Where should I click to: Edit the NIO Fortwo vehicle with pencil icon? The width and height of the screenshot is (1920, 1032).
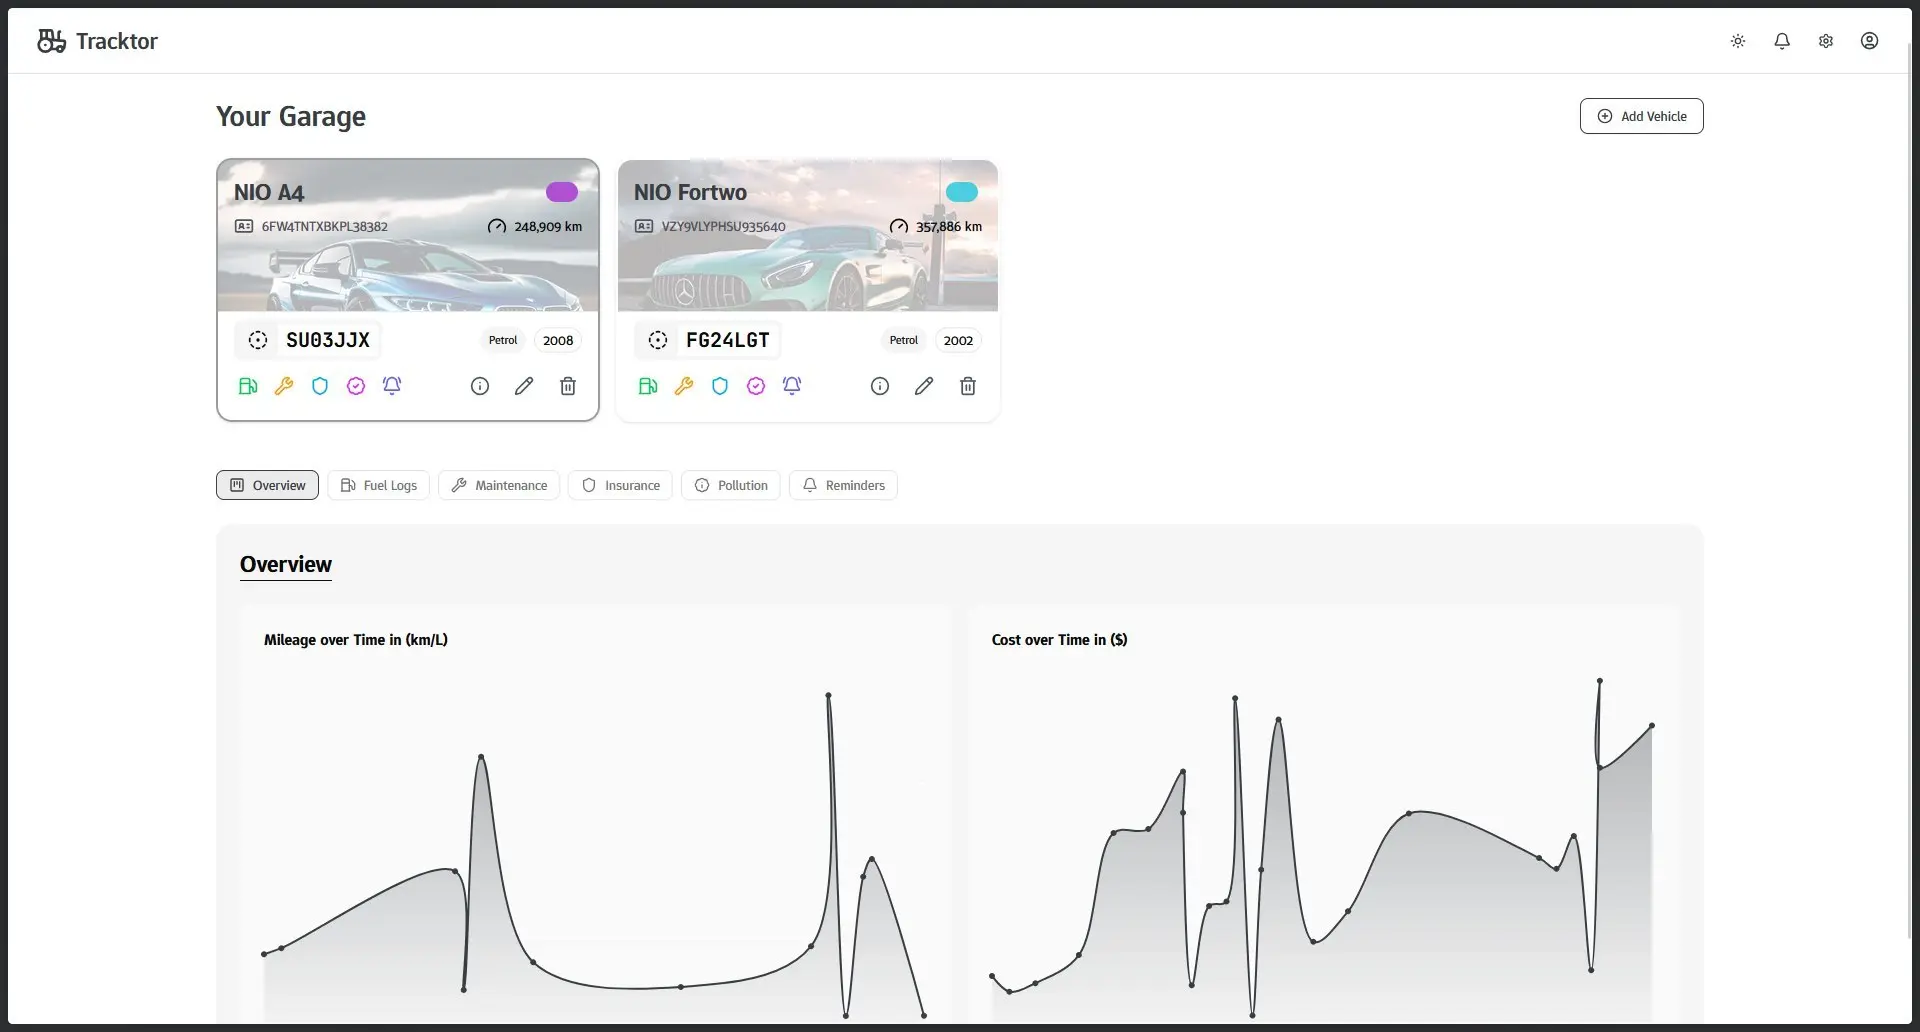click(x=924, y=386)
